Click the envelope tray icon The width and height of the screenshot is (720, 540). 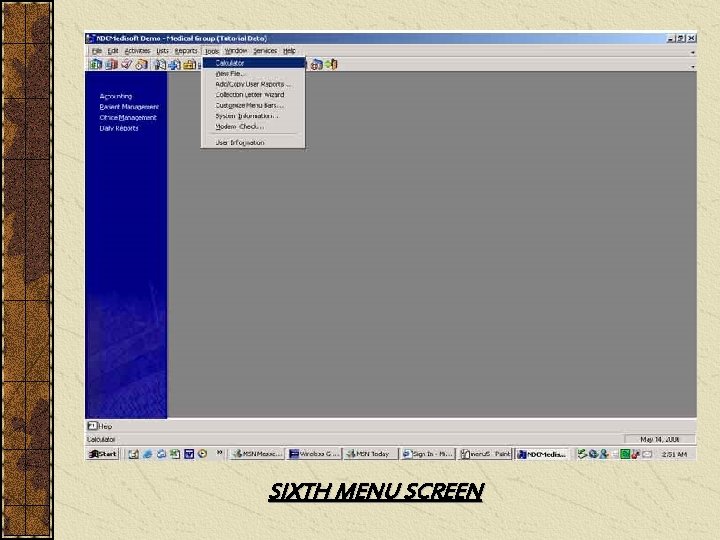647,454
